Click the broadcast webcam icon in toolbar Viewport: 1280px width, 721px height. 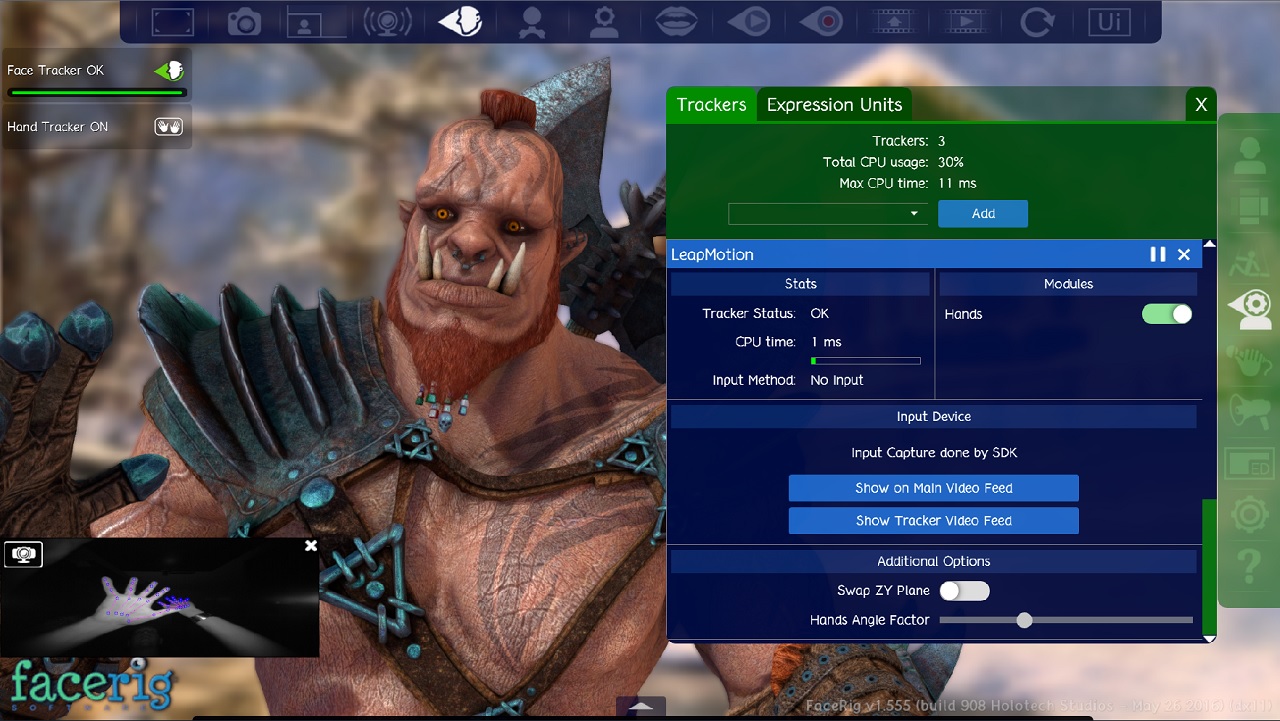388,21
